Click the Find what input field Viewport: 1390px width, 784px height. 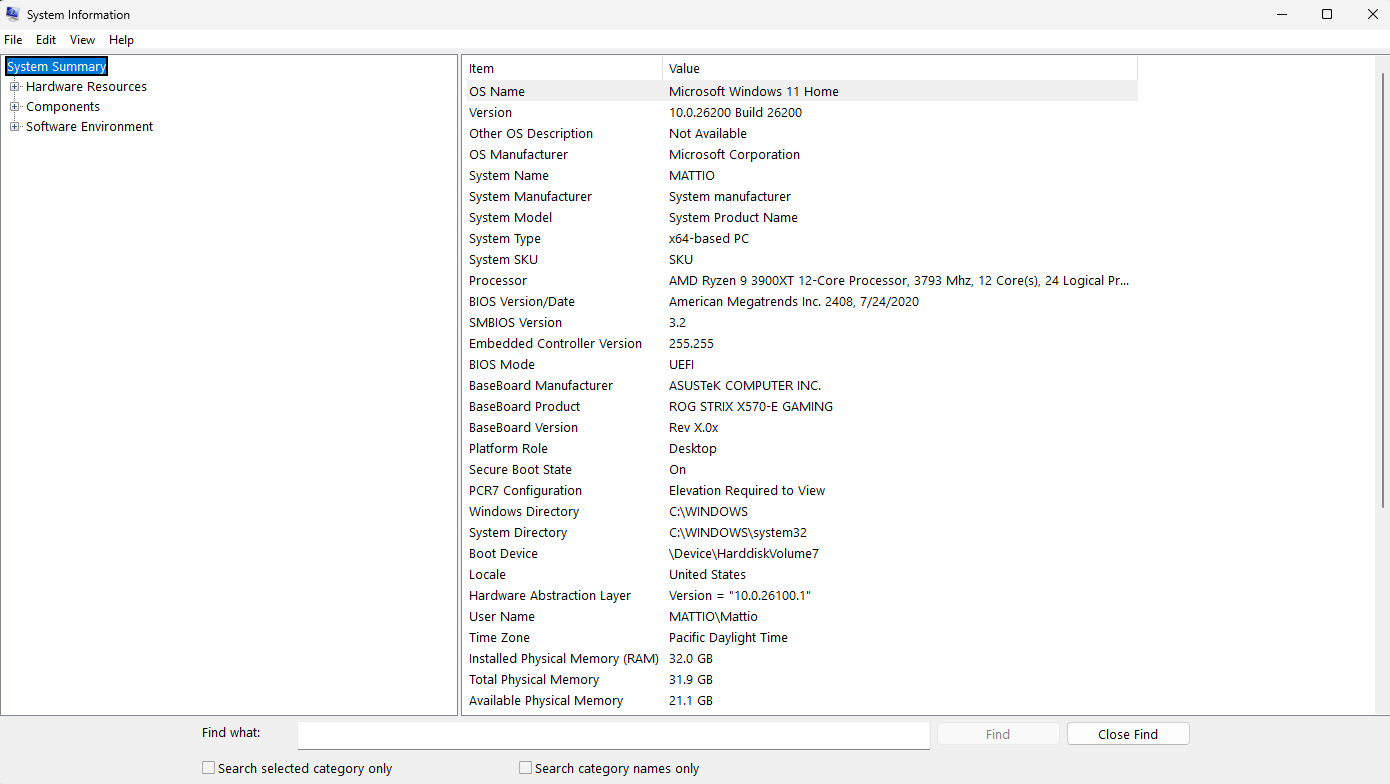613,735
